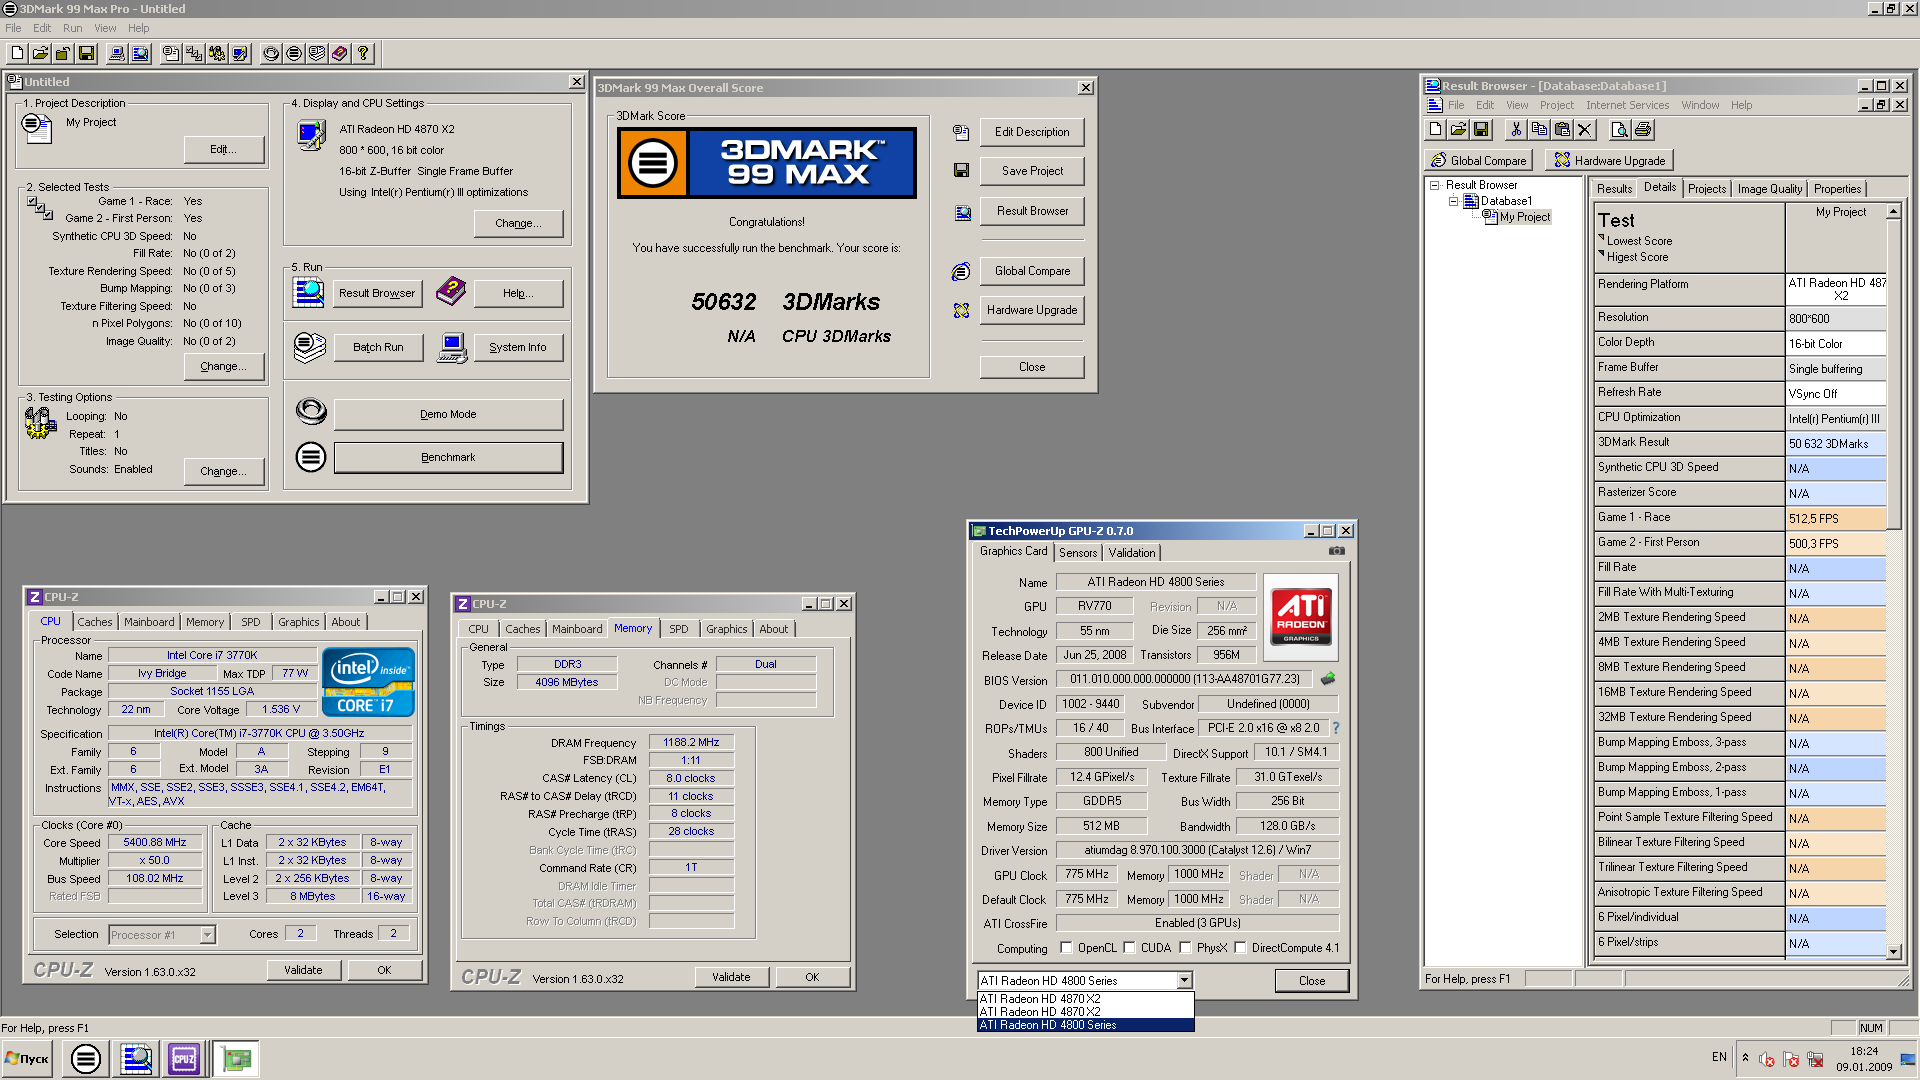Click the New project toolbar icon in 3DMark

pyautogui.click(x=18, y=53)
